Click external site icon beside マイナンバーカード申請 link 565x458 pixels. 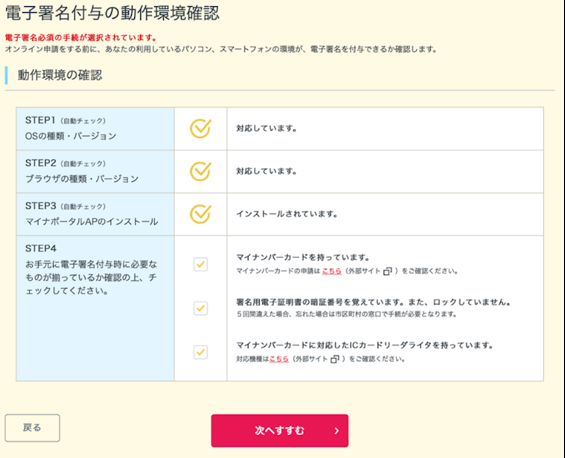[387, 271]
